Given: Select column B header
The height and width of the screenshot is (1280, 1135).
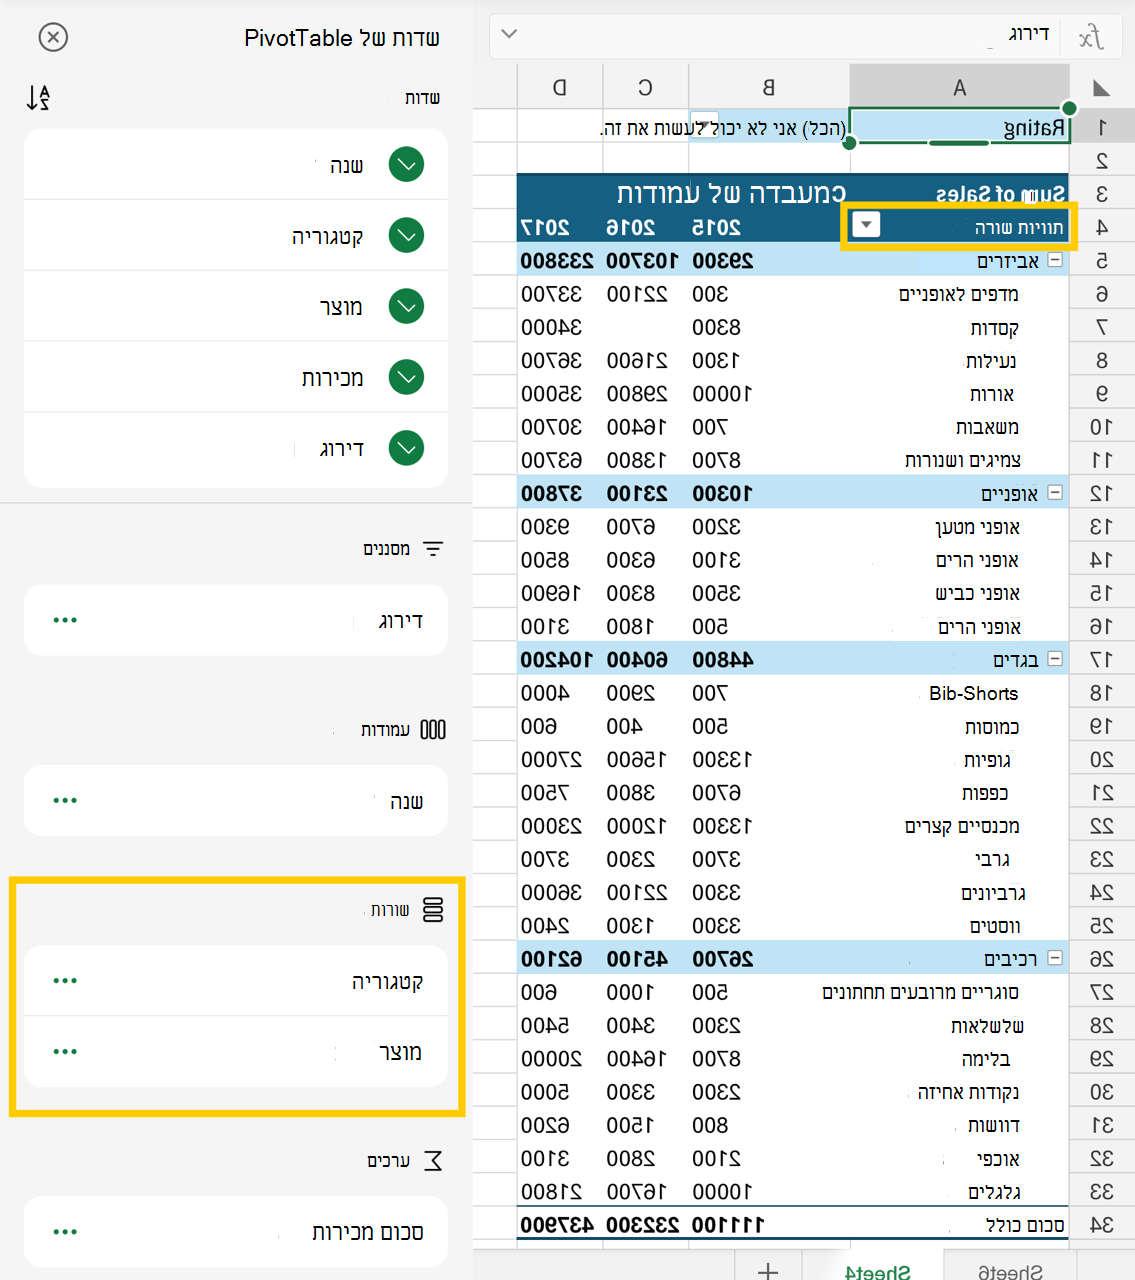Looking at the screenshot, I should pyautogui.click(x=769, y=87).
